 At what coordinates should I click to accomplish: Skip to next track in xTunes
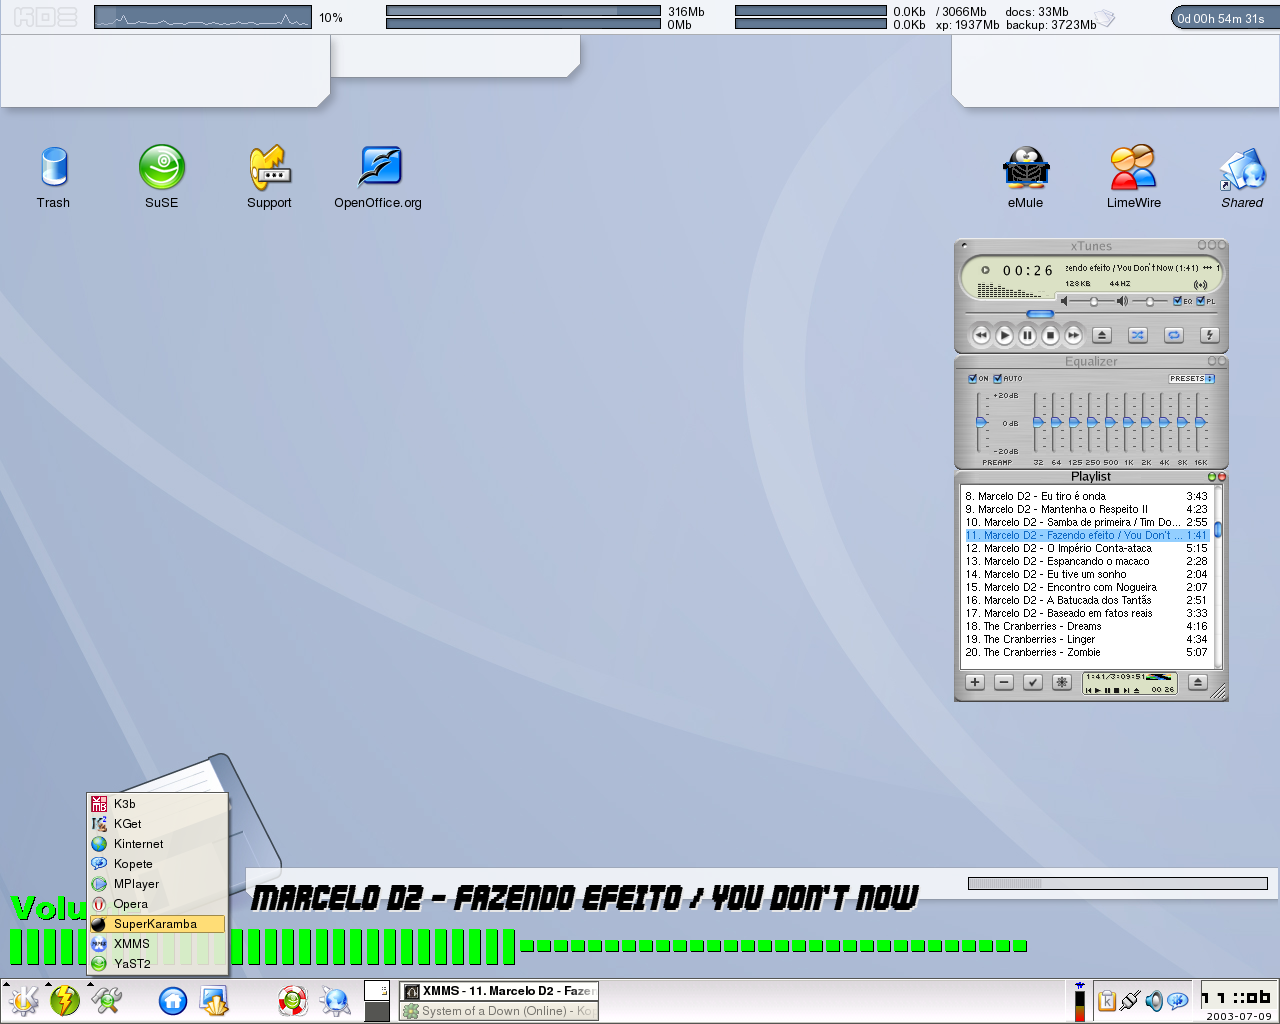tap(1073, 336)
